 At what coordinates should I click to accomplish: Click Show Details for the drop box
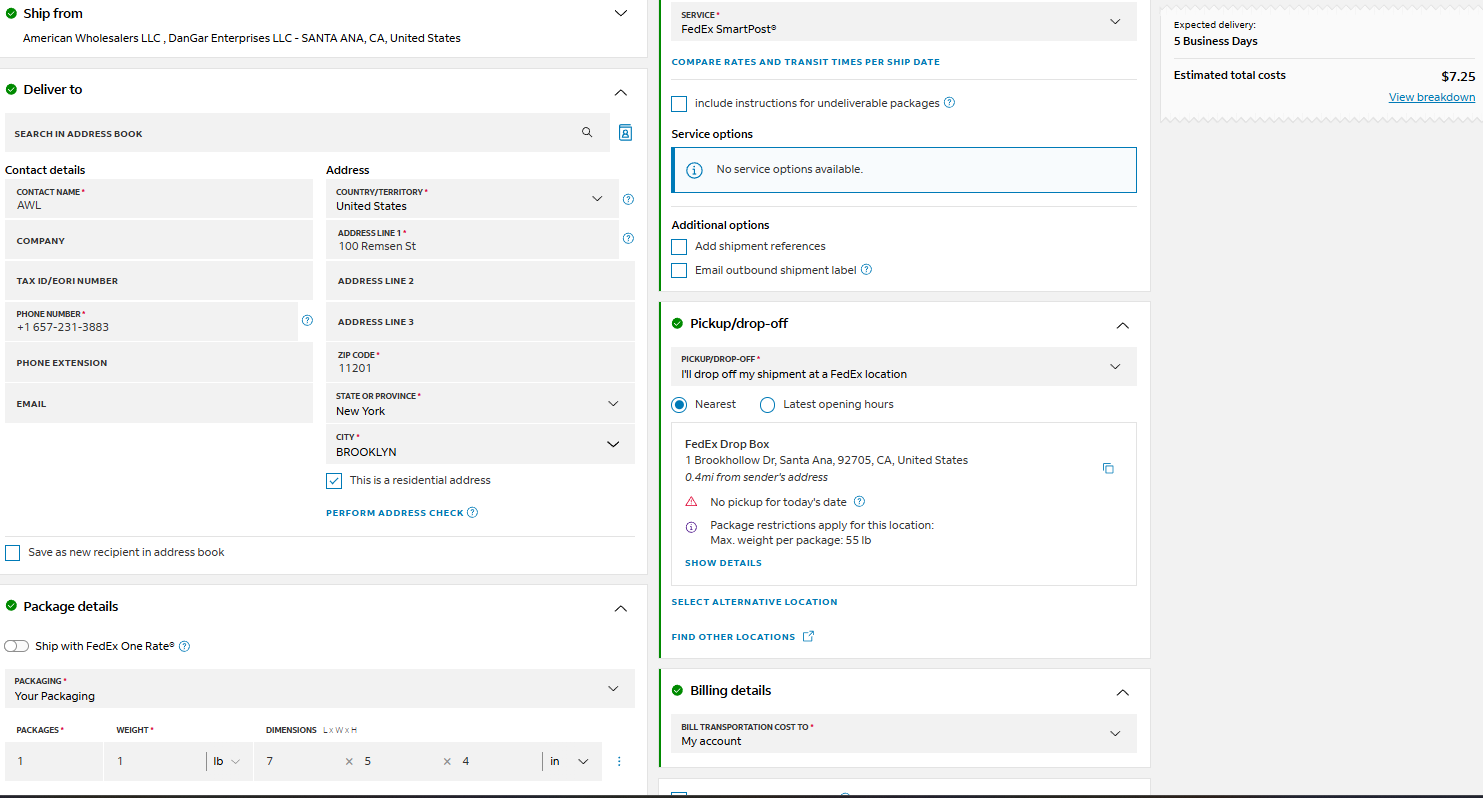723,563
